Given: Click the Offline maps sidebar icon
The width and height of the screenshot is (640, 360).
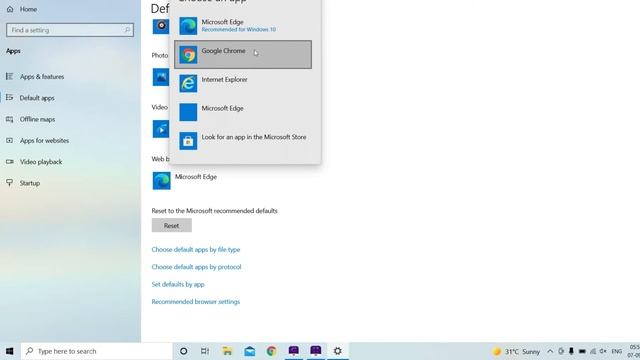Looking at the screenshot, I should click(9, 119).
